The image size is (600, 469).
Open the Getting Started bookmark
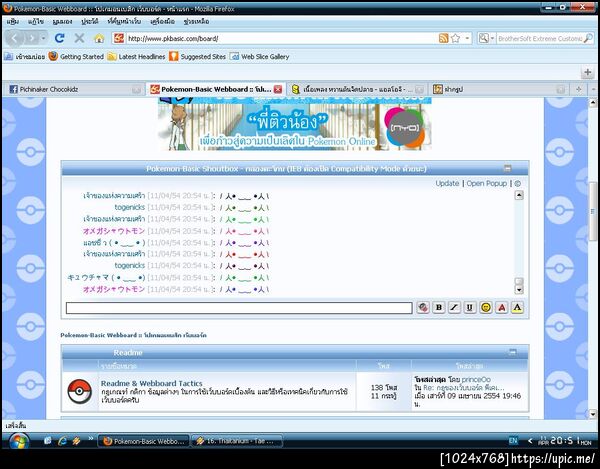click(77, 57)
